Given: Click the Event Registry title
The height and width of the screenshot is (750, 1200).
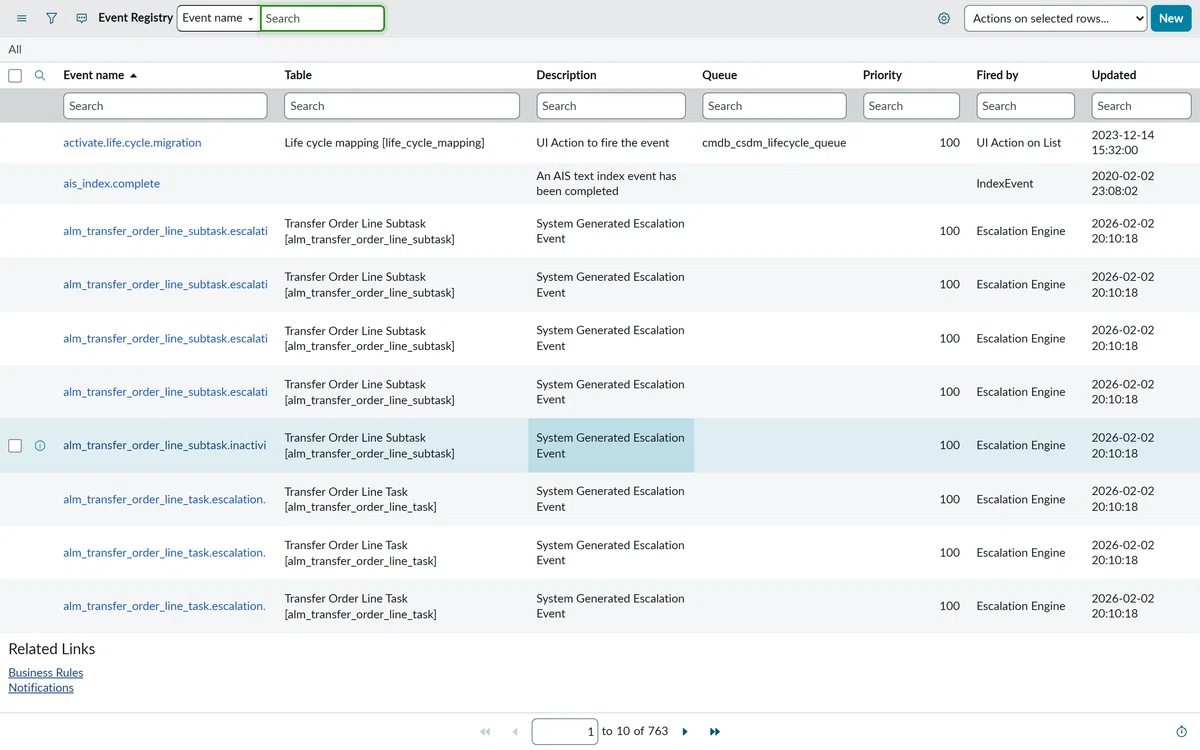Looking at the screenshot, I should coord(135,18).
